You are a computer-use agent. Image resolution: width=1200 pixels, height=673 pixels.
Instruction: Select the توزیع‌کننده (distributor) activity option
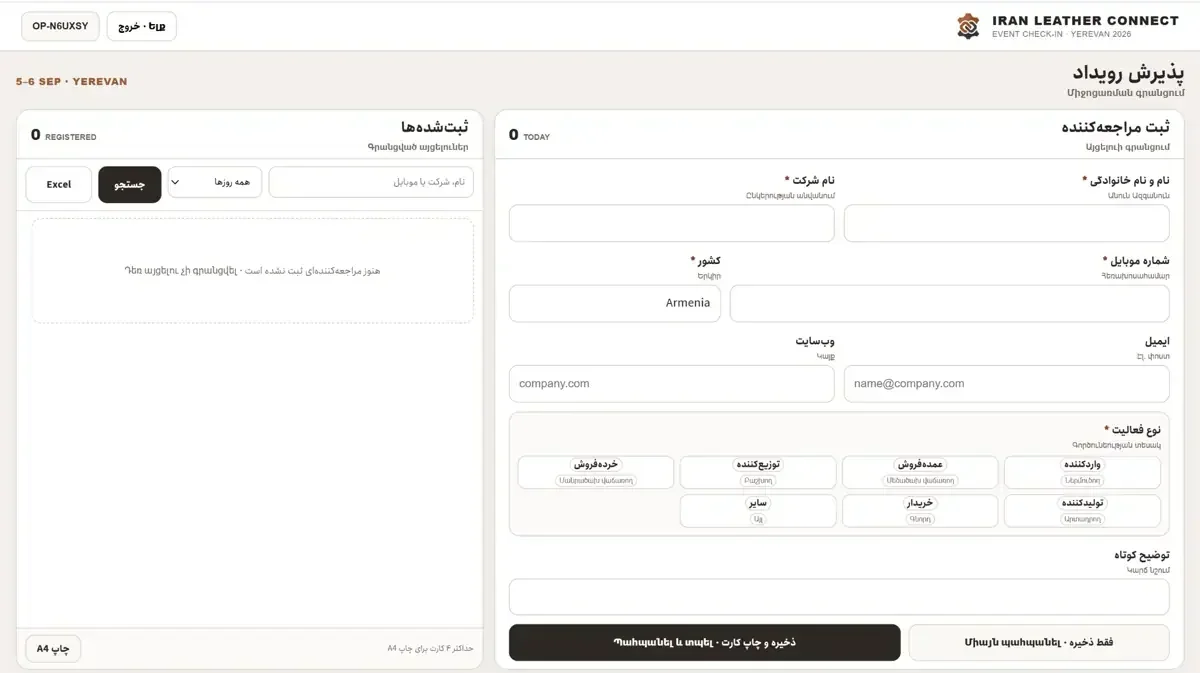pos(758,472)
